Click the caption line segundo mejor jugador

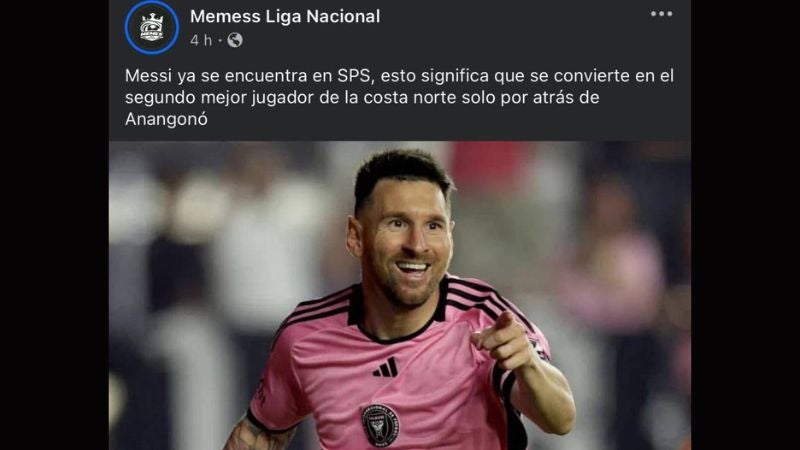tap(362, 97)
